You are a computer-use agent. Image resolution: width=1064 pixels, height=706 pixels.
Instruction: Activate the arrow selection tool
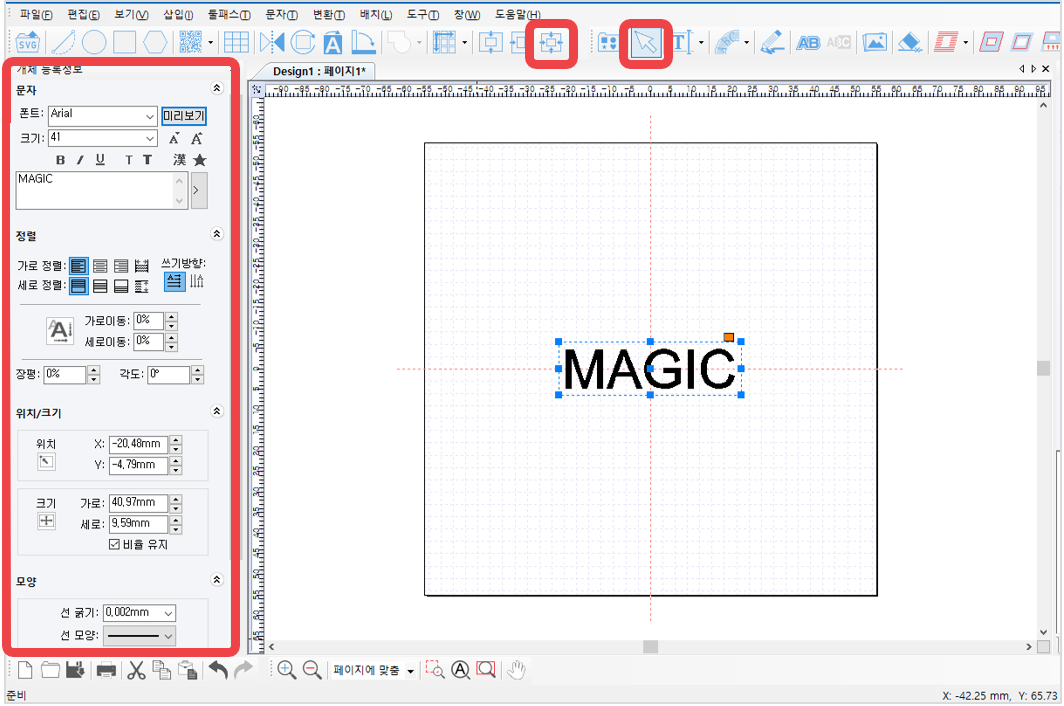click(x=645, y=43)
